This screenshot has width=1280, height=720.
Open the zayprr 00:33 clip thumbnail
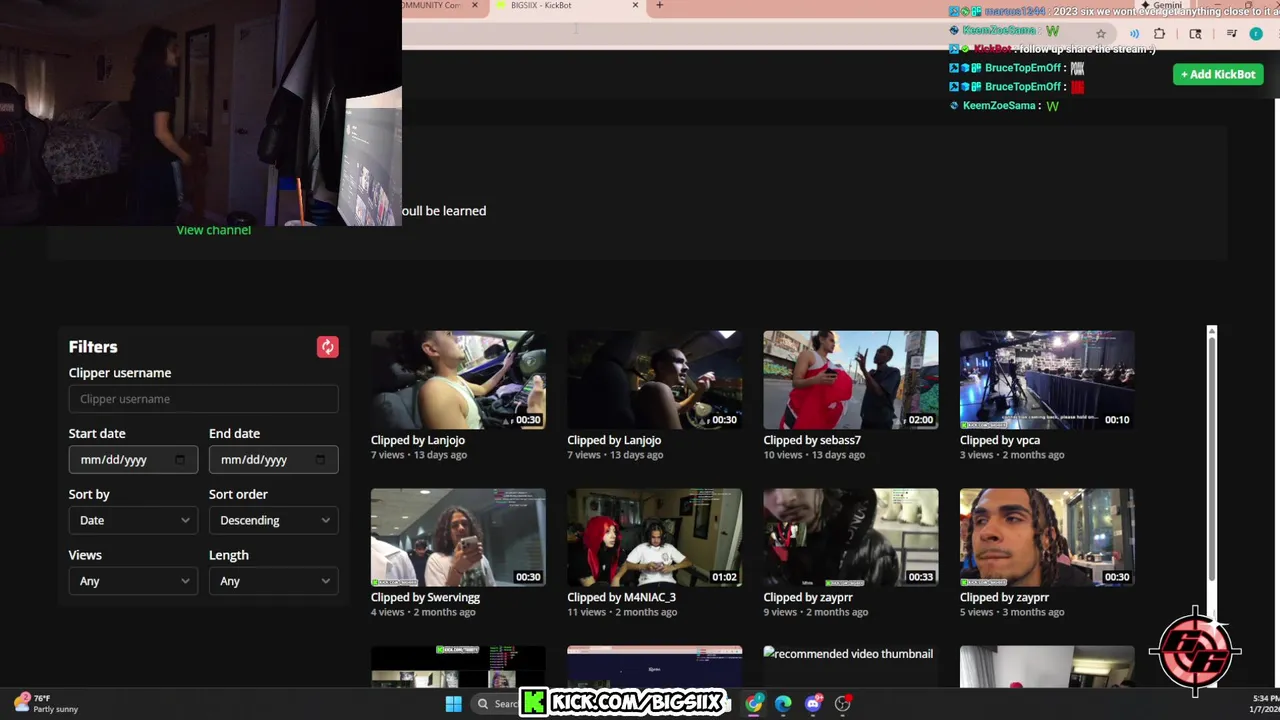[851, 537]
